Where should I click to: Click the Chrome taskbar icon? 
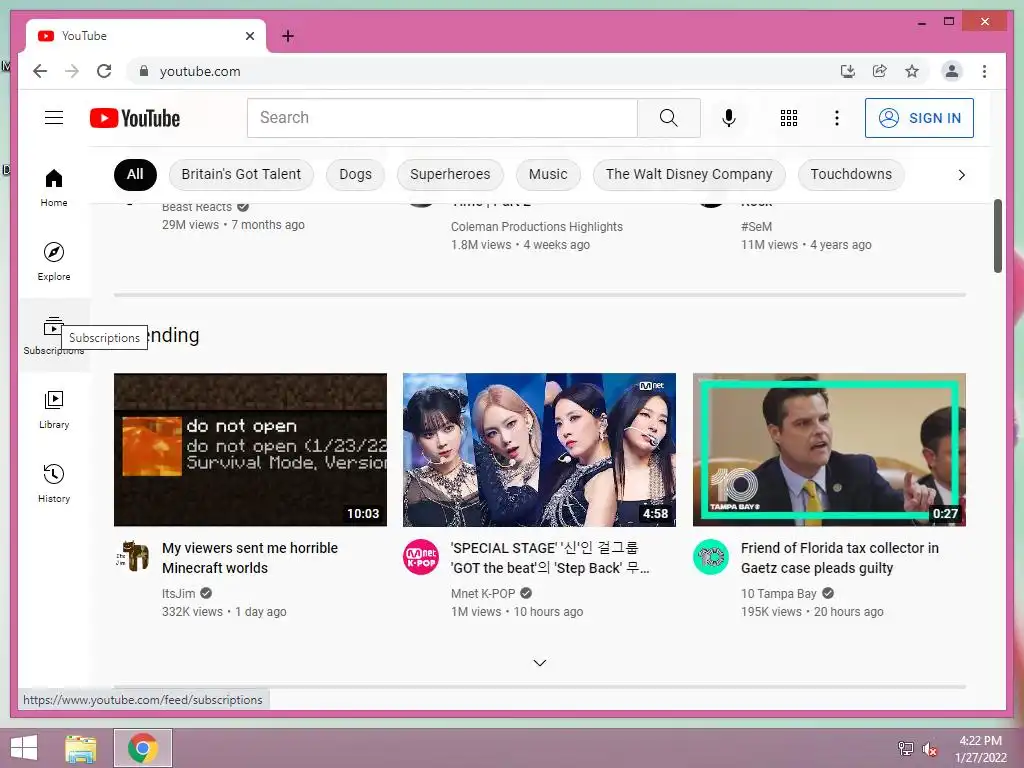(x=143, y=748)
